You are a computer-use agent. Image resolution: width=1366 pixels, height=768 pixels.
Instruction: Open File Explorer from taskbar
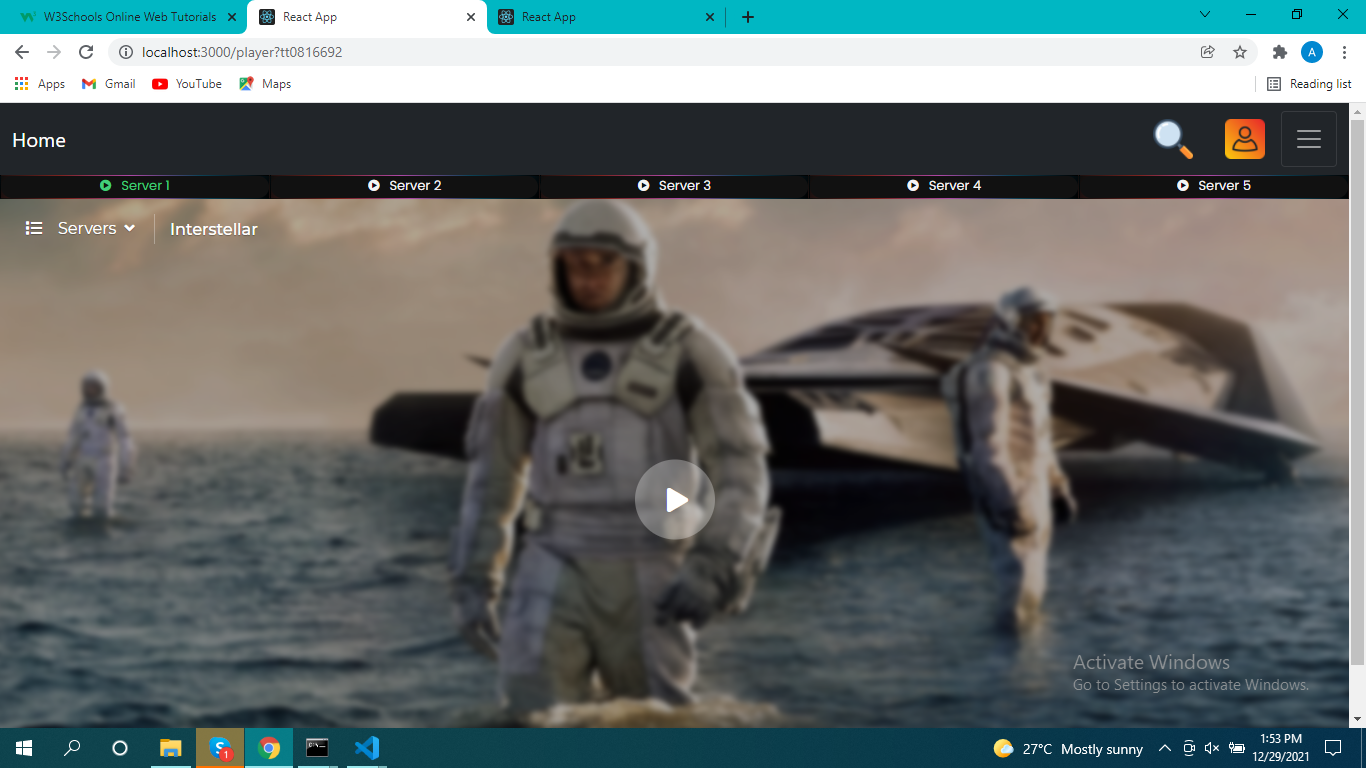tap(171, 748)
